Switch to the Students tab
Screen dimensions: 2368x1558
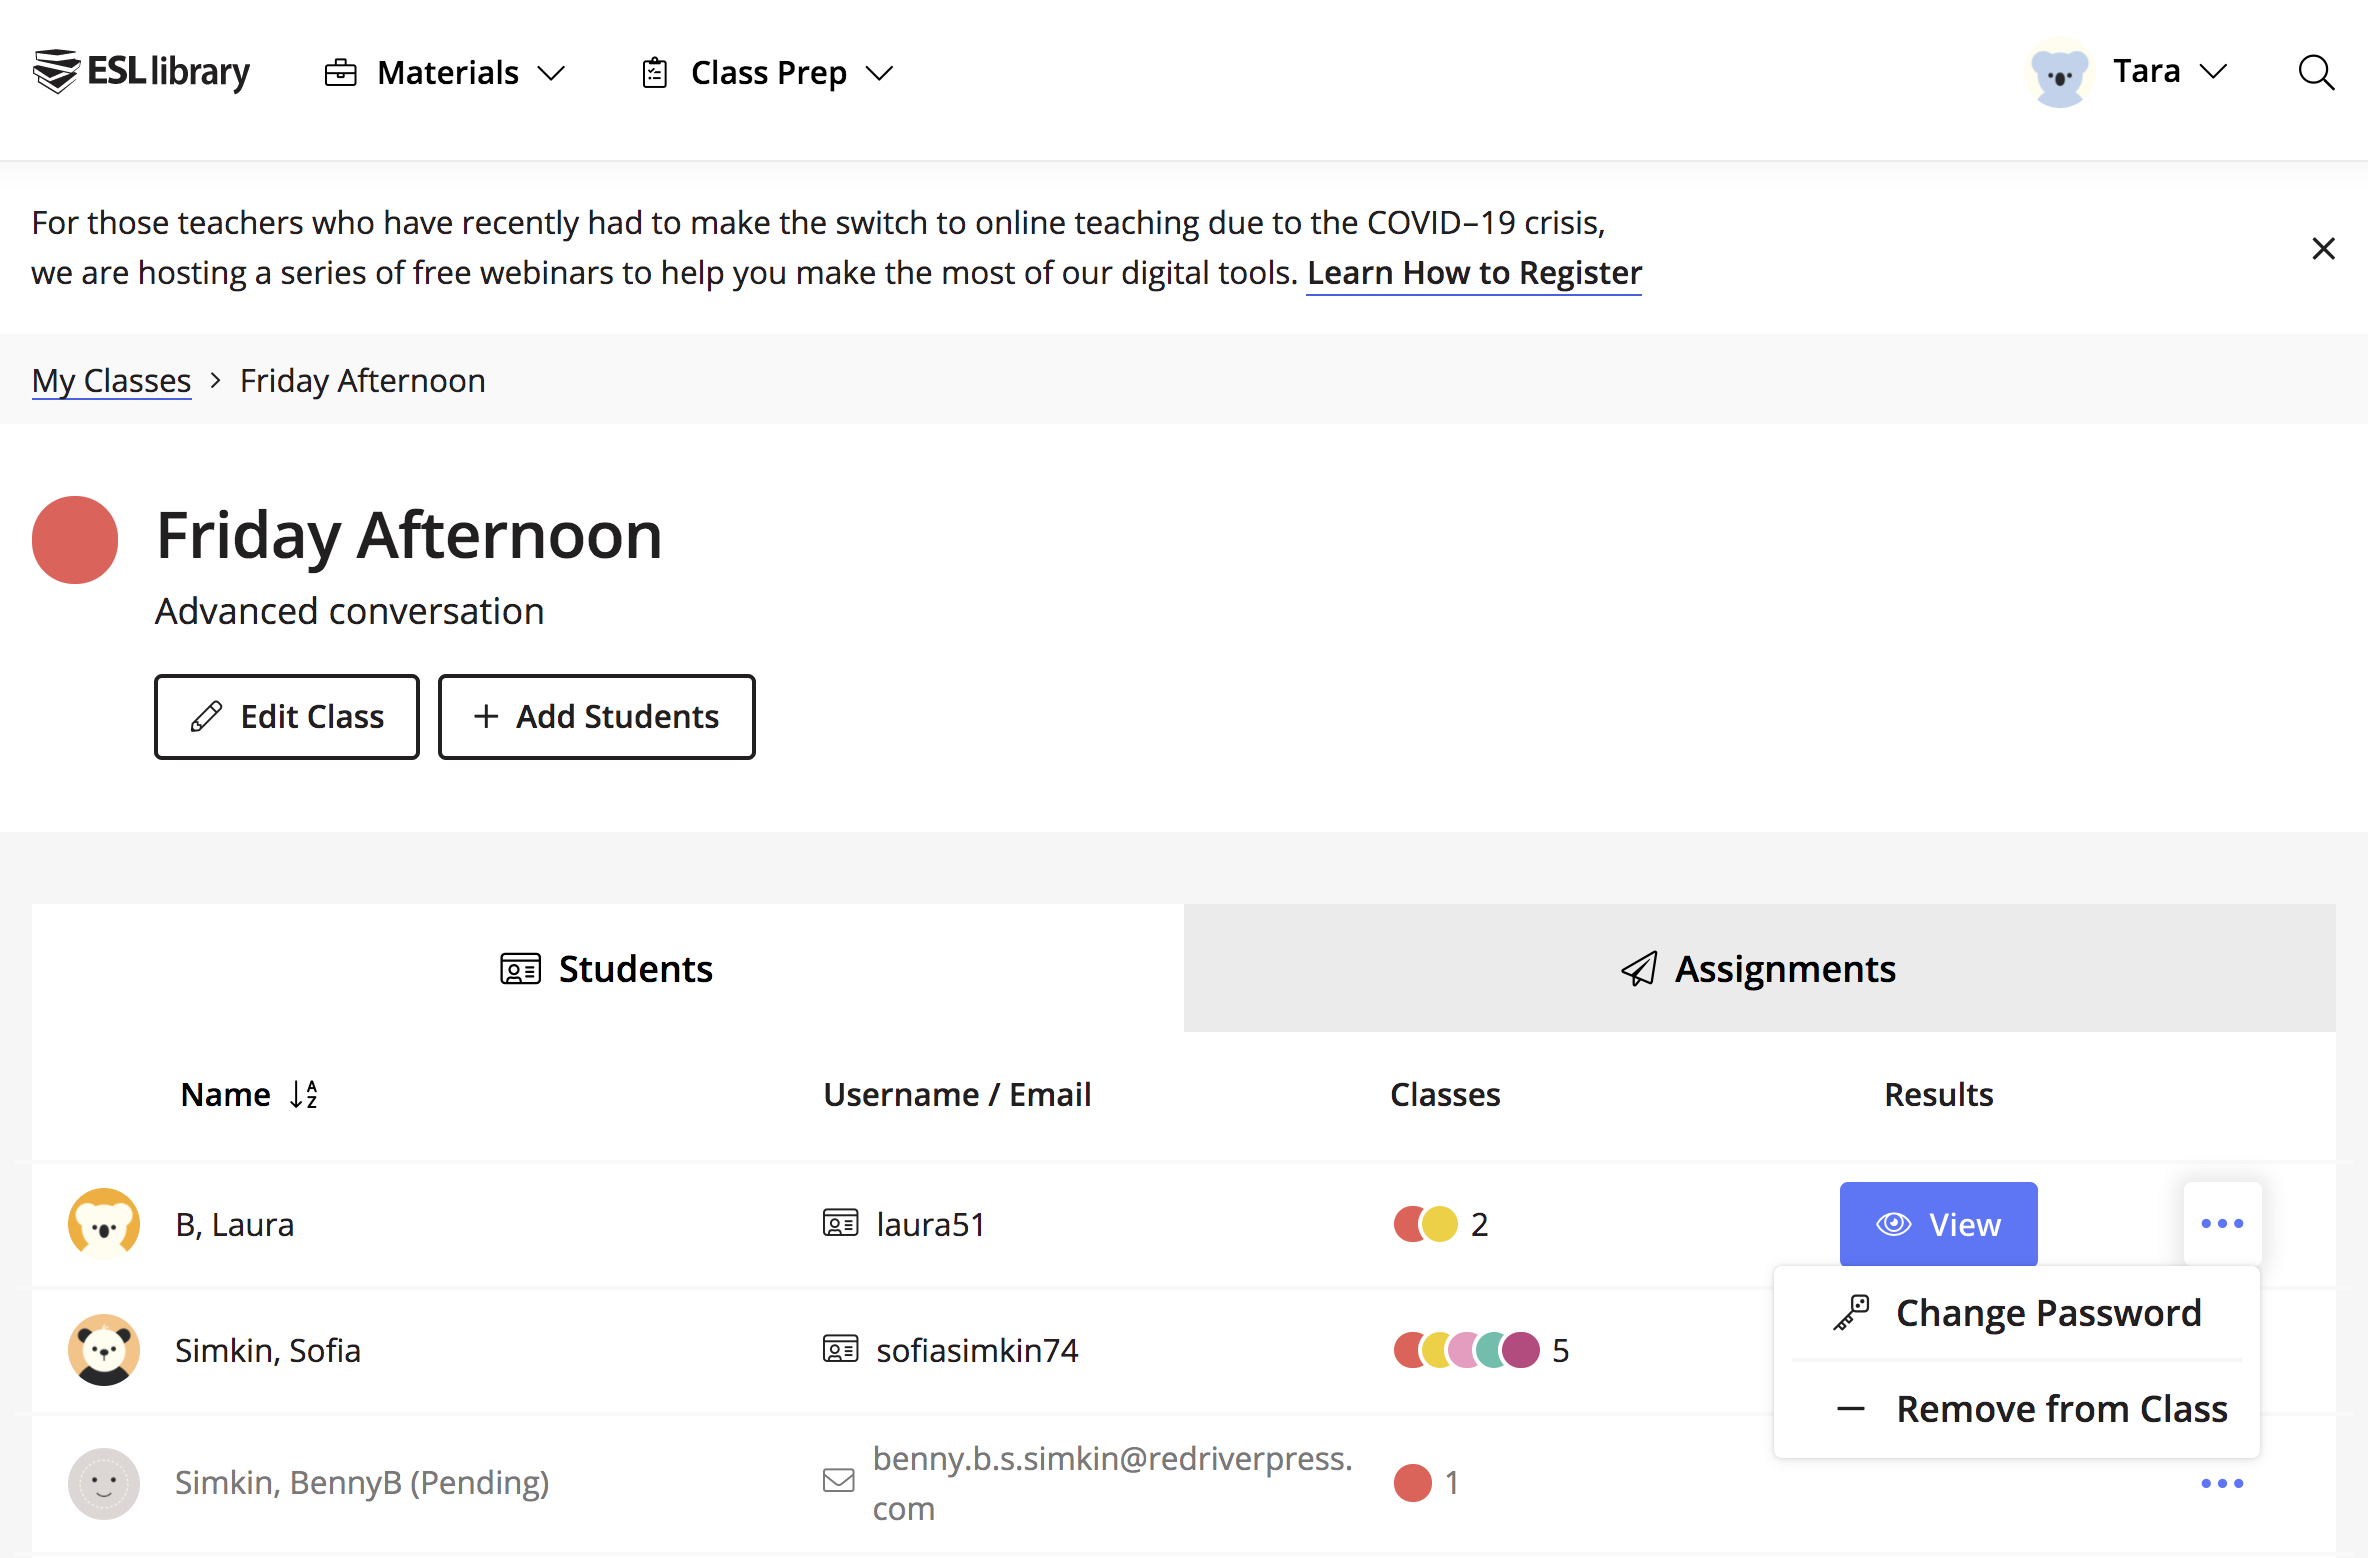[x=608, y=969]
